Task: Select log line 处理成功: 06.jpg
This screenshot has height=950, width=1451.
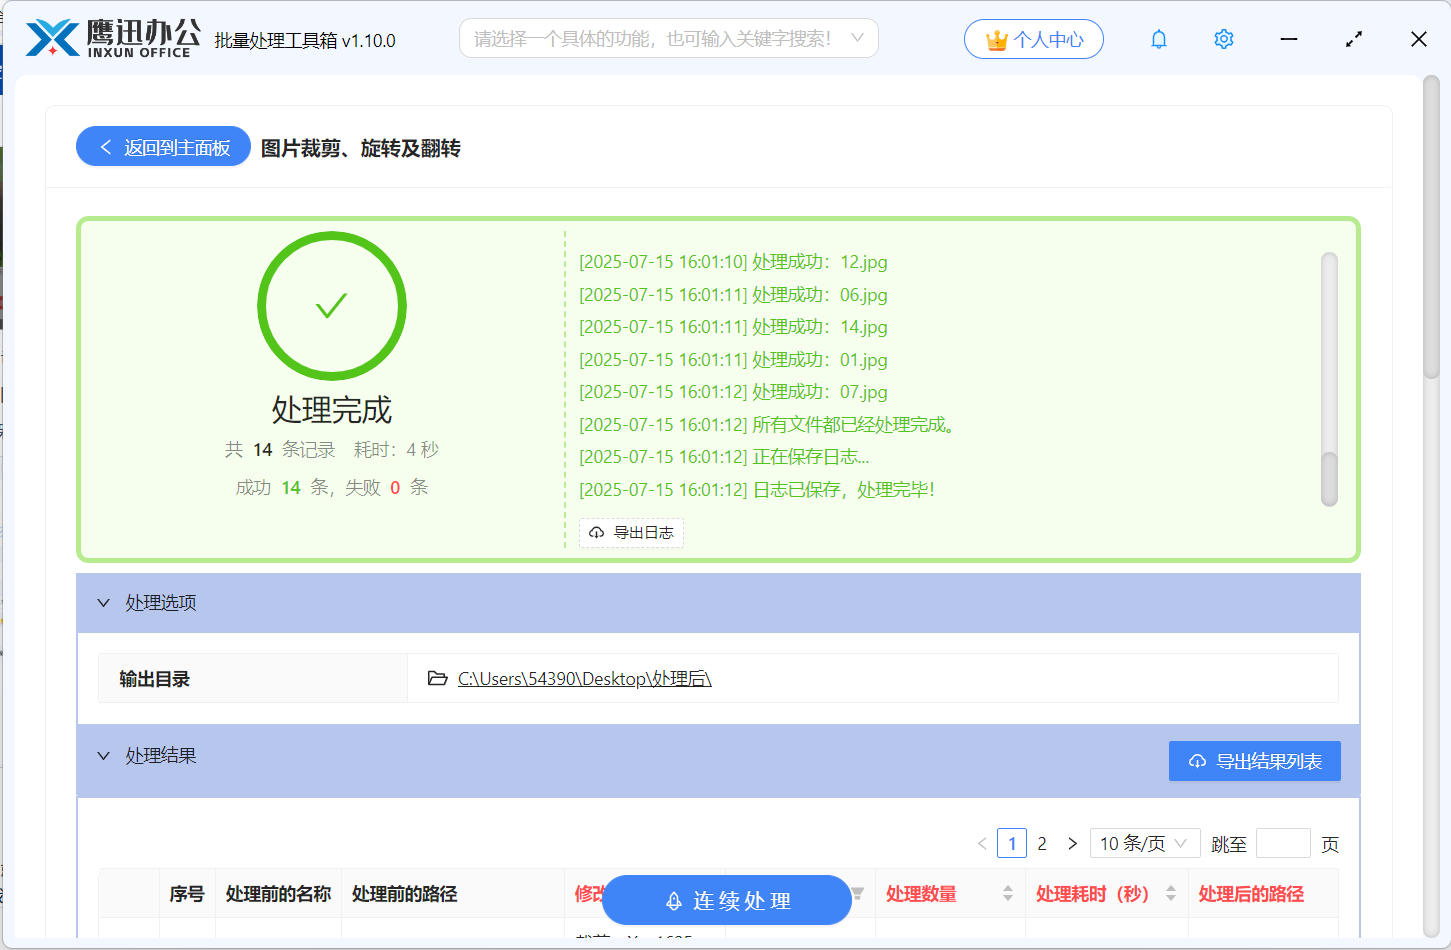Action: 733,295
